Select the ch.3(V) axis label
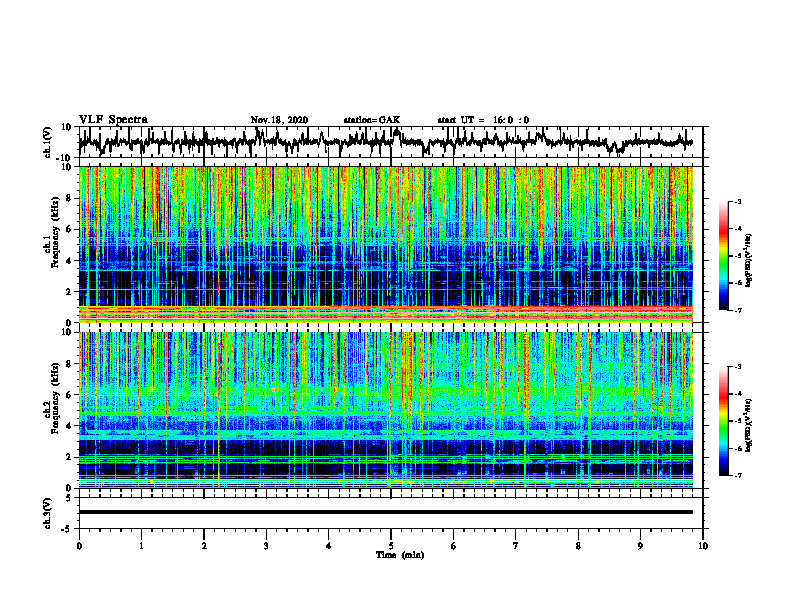This screenshot has height=612, width=792. [x=49, y=513]
